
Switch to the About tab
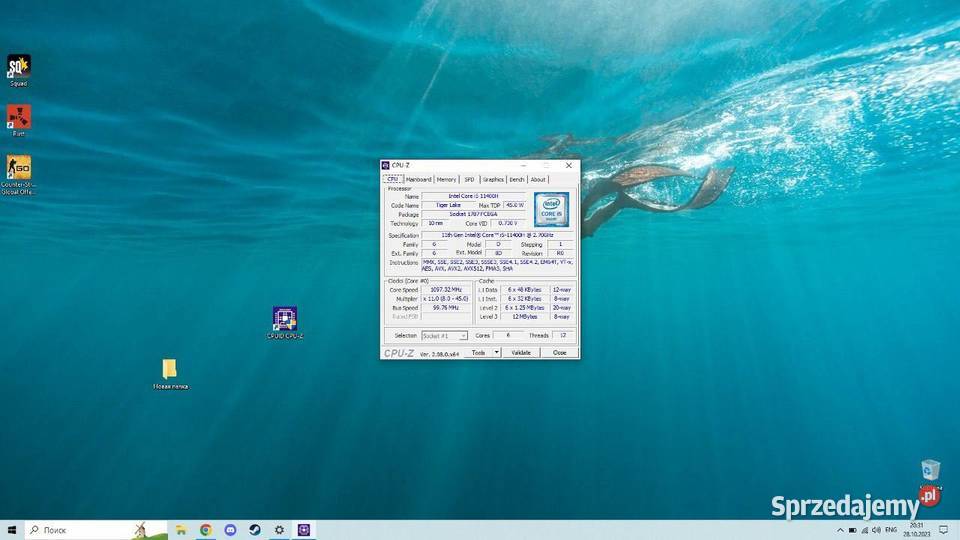point(538,179)
